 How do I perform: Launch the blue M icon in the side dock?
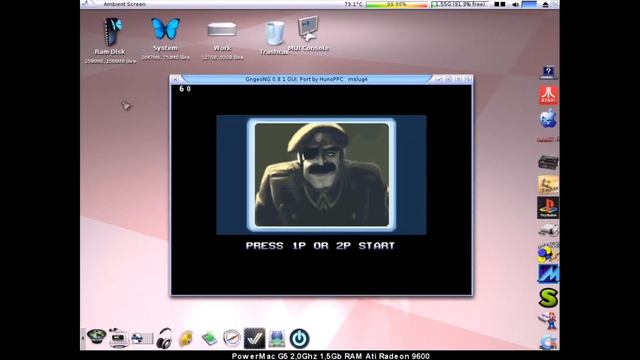548,274
